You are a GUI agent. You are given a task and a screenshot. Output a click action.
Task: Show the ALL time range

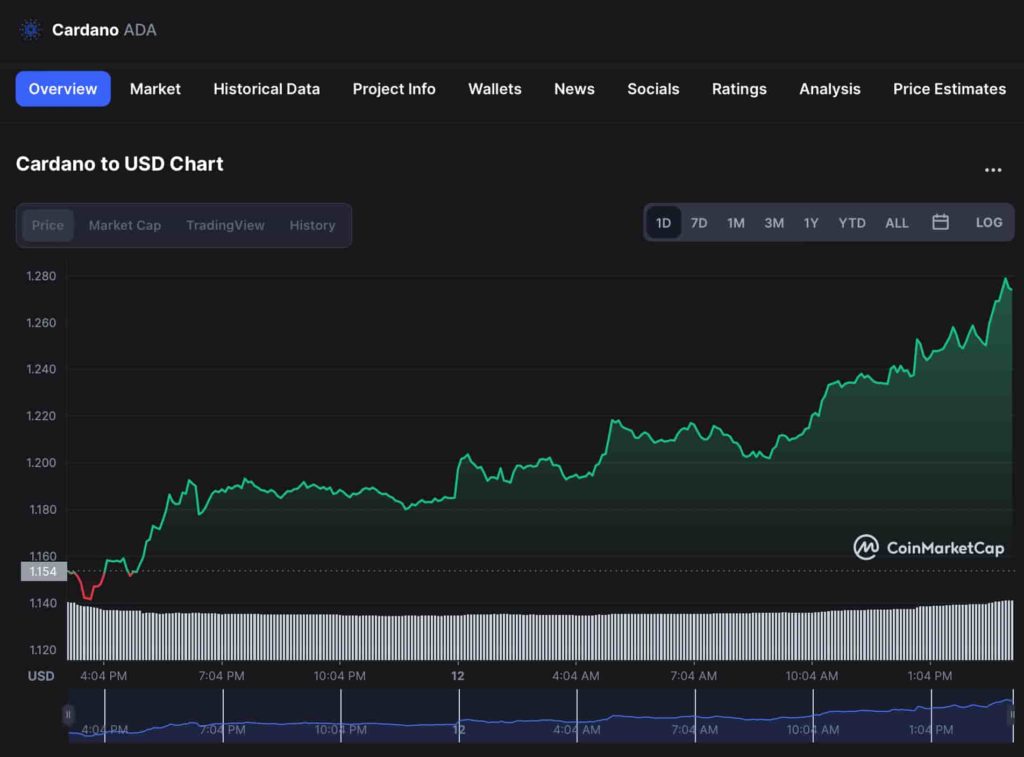(x=896, y=223)
